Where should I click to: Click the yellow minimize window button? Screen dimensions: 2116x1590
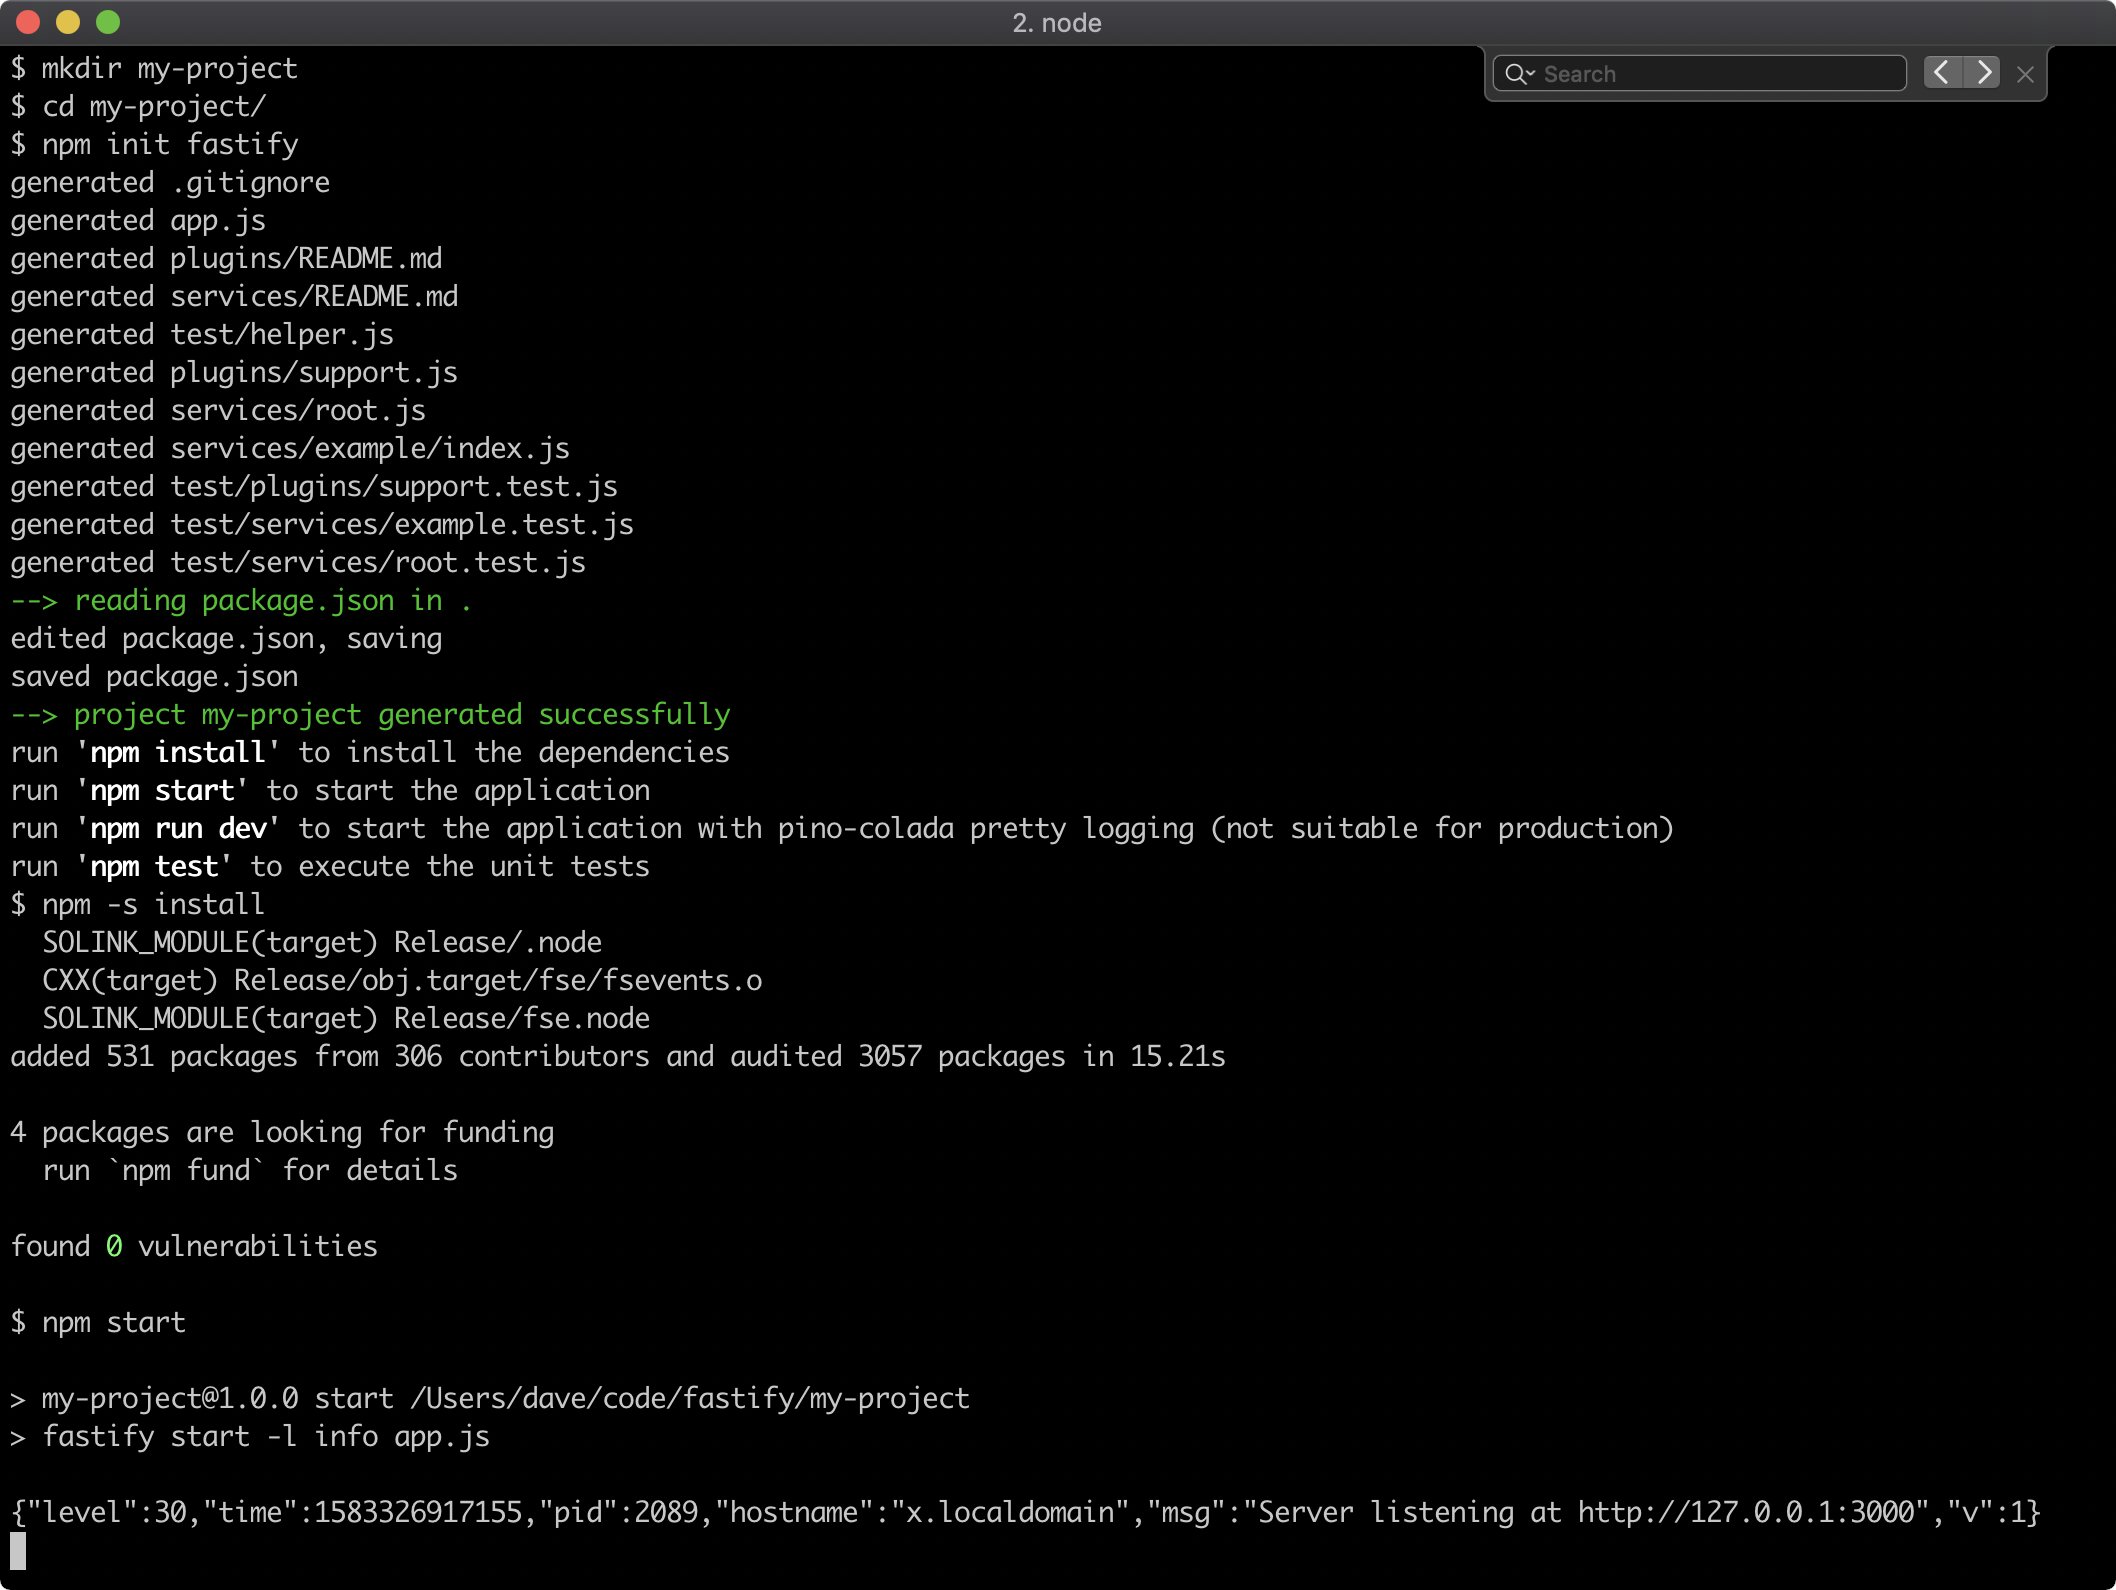[x=68, y=22]
